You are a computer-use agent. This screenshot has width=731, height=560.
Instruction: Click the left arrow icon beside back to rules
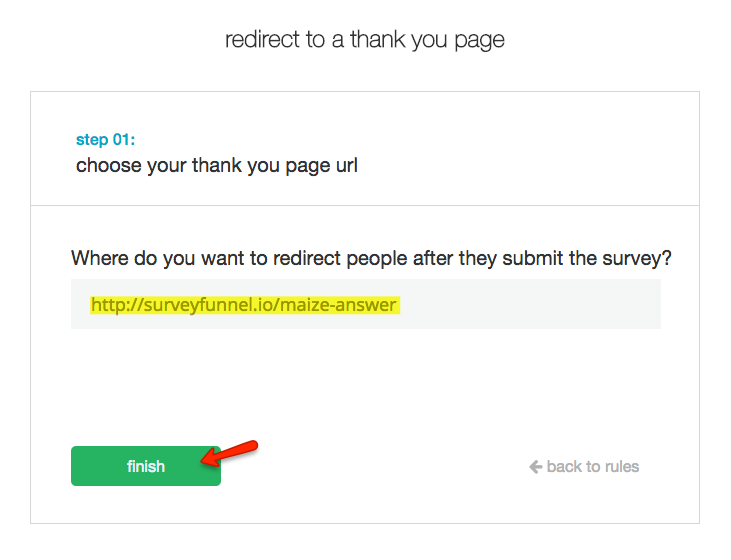pyautogui.click(x=536, y=466)
